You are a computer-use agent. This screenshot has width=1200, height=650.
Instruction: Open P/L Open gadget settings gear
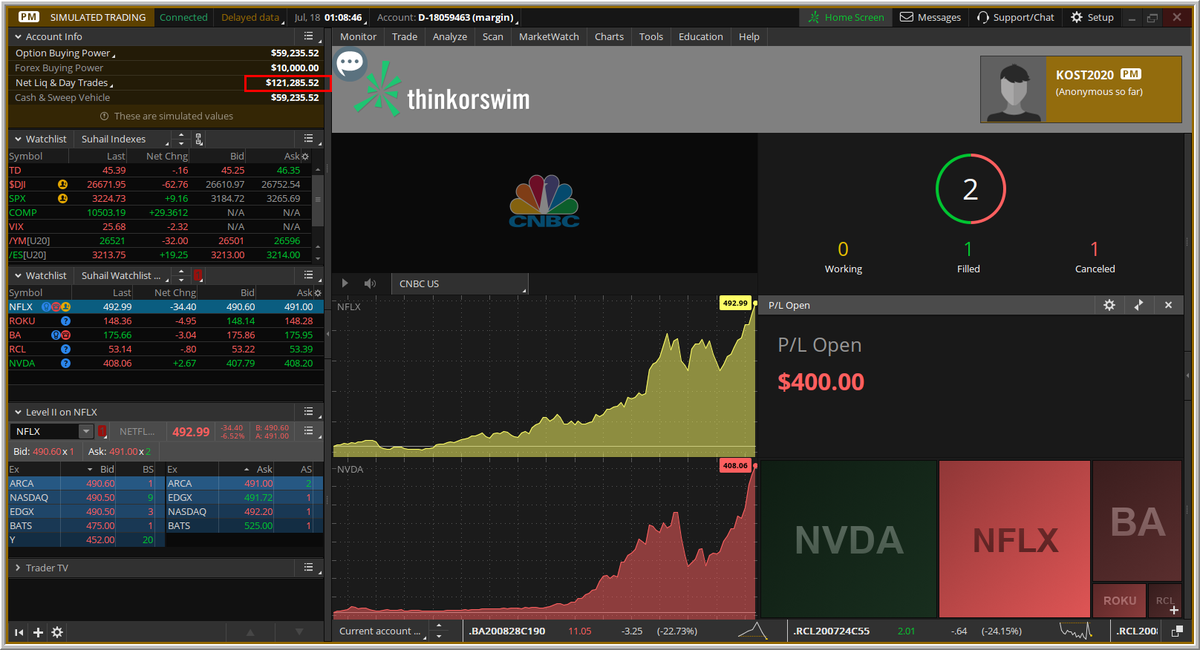click(1109, 305)
